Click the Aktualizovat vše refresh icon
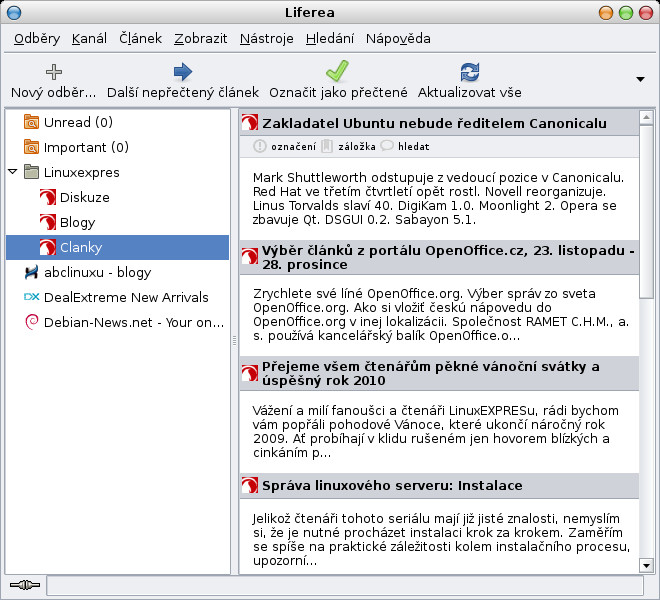The image size is (660, 600). click(x=470, y=72)
